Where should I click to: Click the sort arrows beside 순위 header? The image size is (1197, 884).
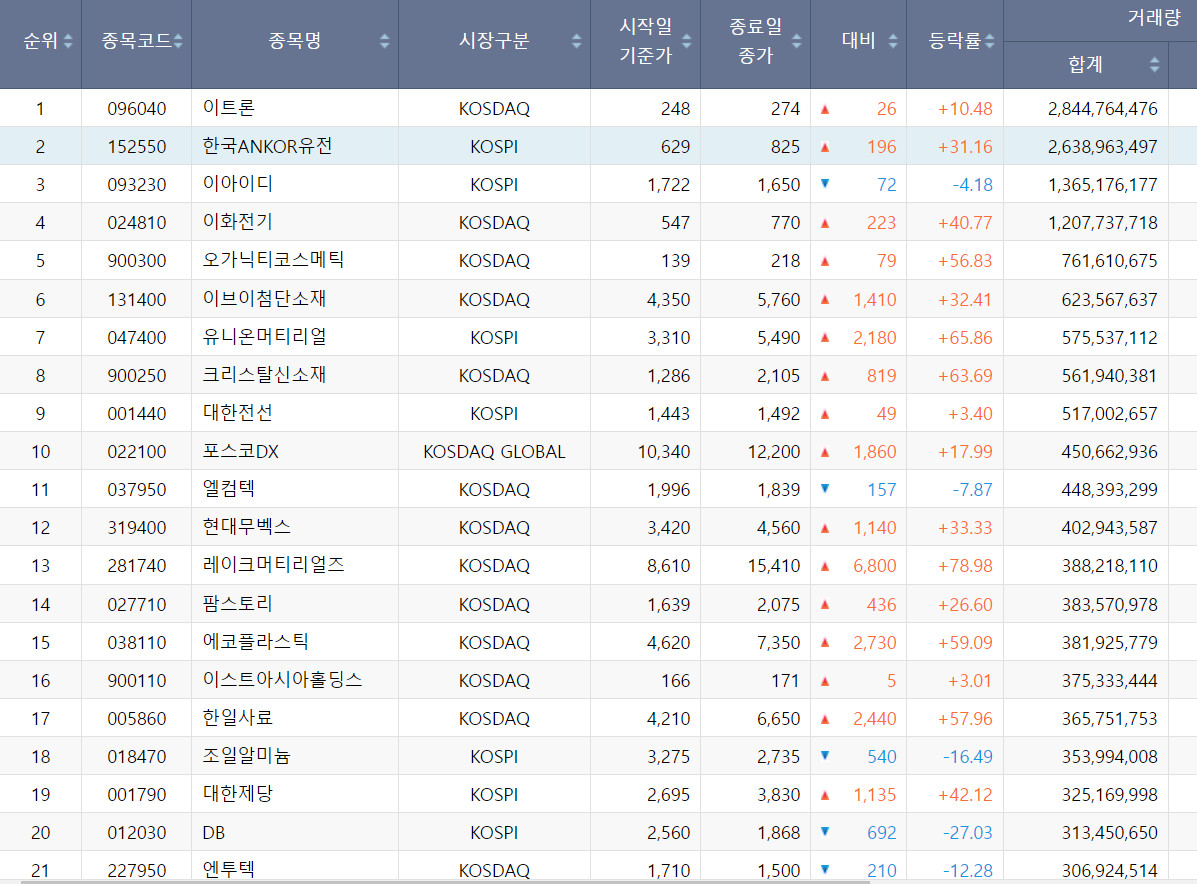[x=68, y=41]
